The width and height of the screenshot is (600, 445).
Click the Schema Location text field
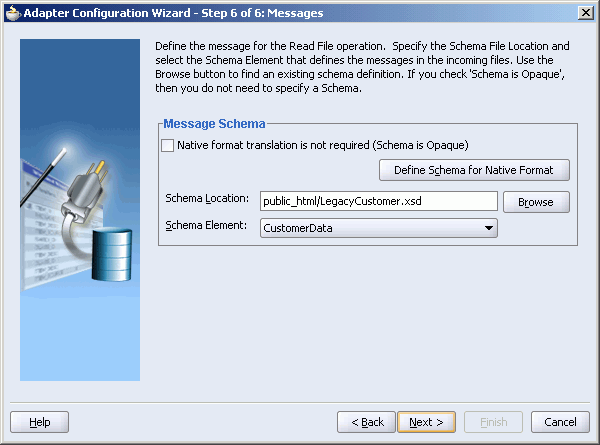tap(378, 201)
